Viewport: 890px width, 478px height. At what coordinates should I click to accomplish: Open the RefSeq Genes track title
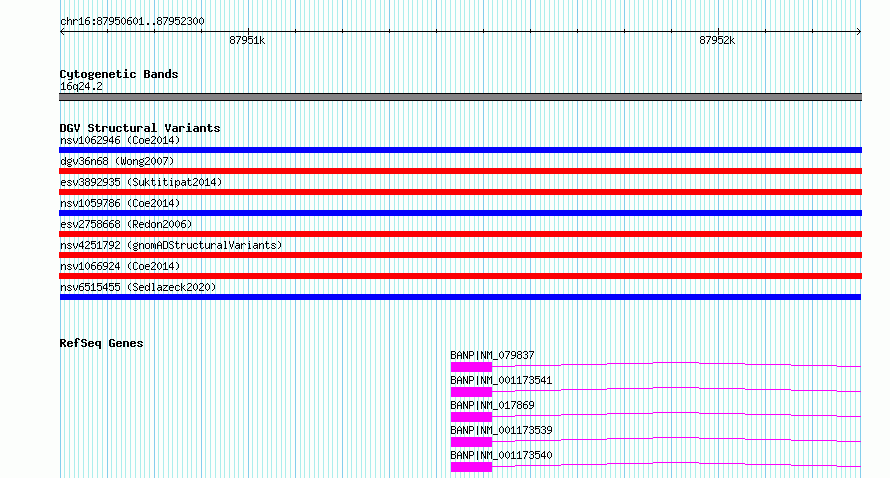[101, 343]
